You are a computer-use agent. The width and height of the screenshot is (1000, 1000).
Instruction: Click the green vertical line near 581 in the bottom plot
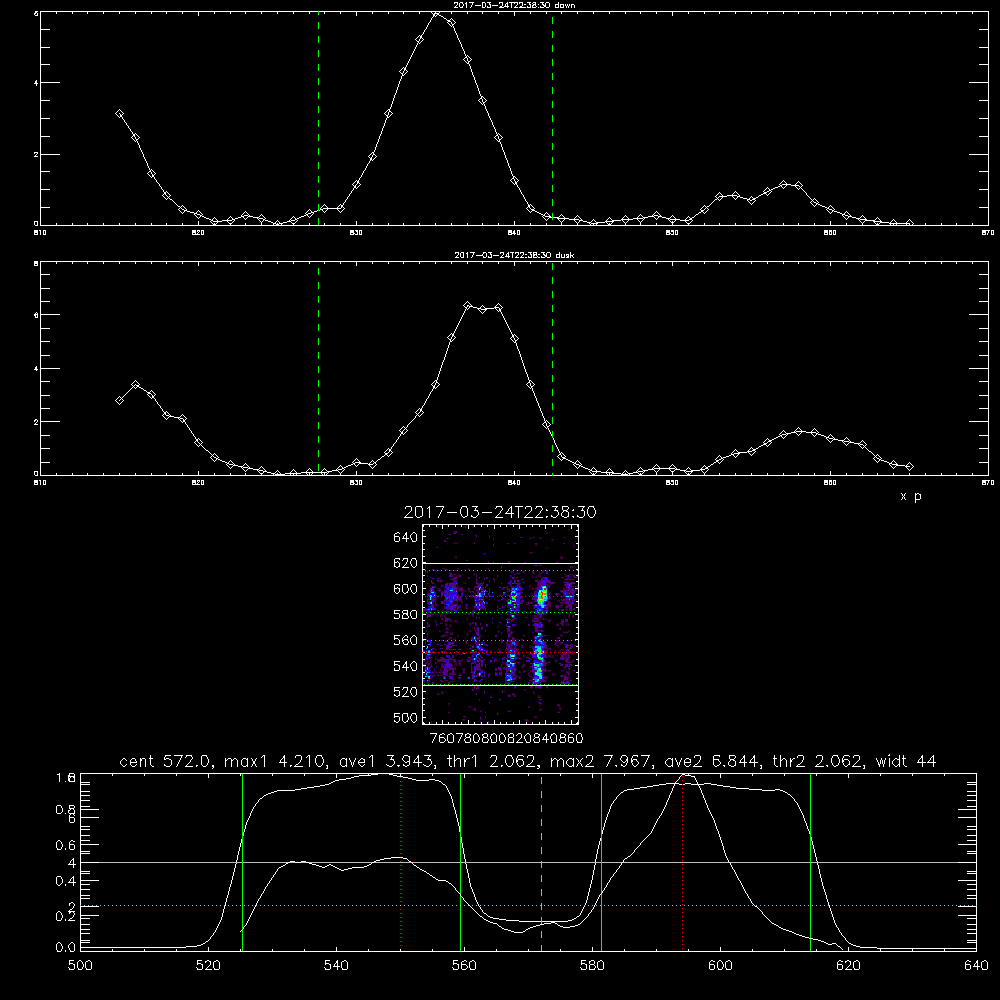coord(601,861)
